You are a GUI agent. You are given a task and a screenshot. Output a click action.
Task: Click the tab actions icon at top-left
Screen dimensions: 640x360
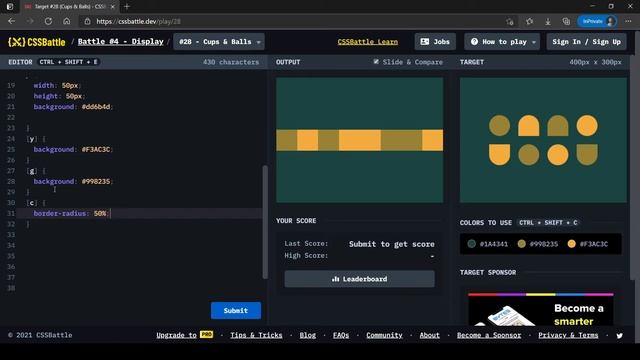10,7
